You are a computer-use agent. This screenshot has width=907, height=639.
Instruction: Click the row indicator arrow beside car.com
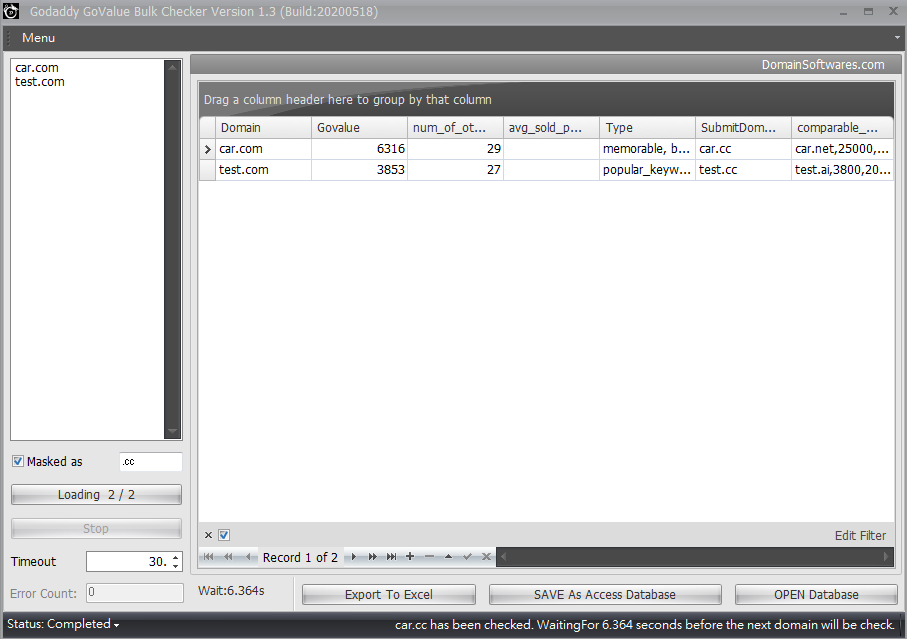(208, 149)
